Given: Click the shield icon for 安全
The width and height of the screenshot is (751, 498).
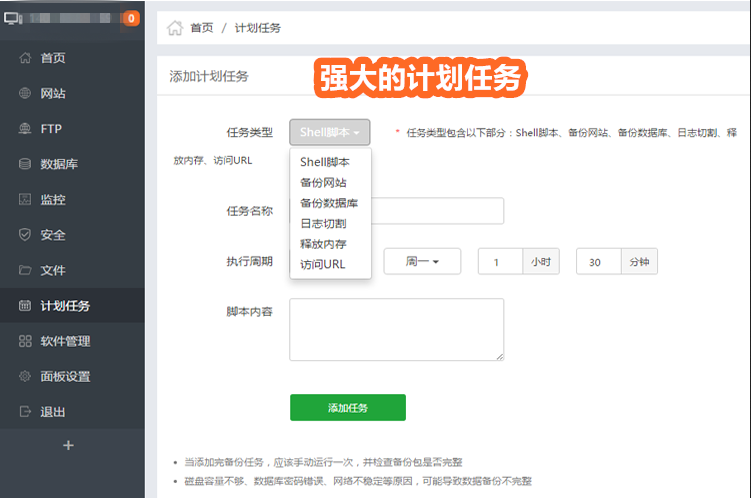Looking at the screenshot, I should click(25, 235).
